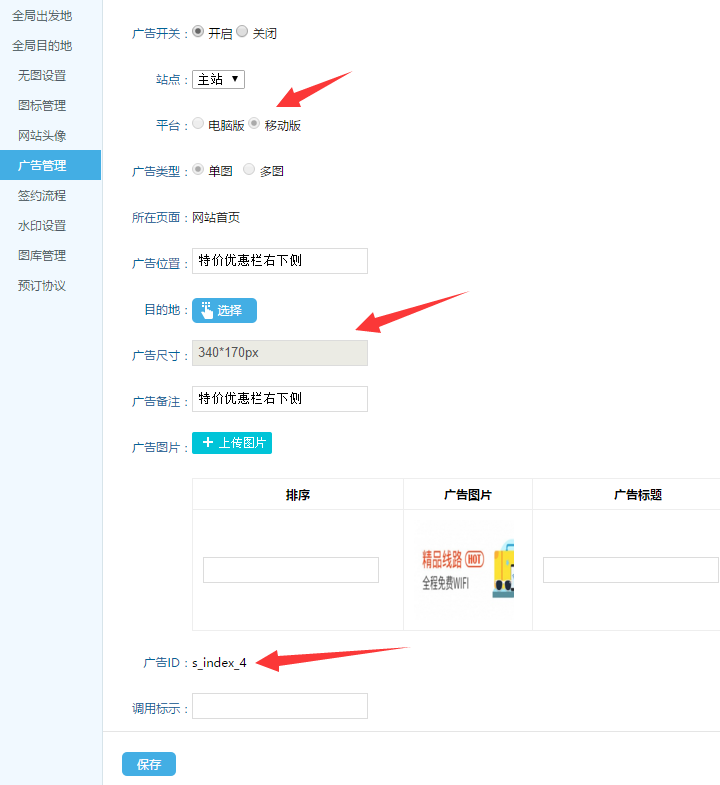Click the 广告标题 title input box
This screenshot has height=785, width=720.
pos(630,570)
